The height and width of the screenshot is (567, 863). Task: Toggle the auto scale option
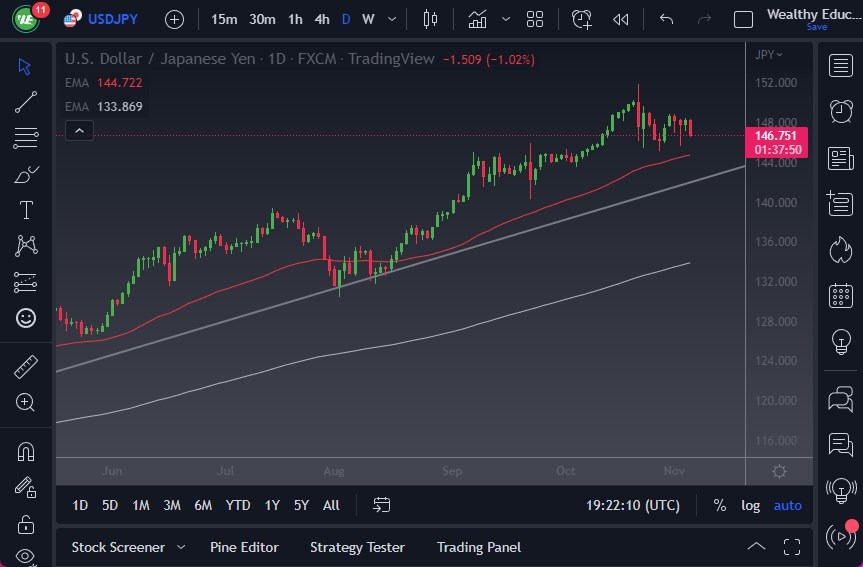point(788,505)
